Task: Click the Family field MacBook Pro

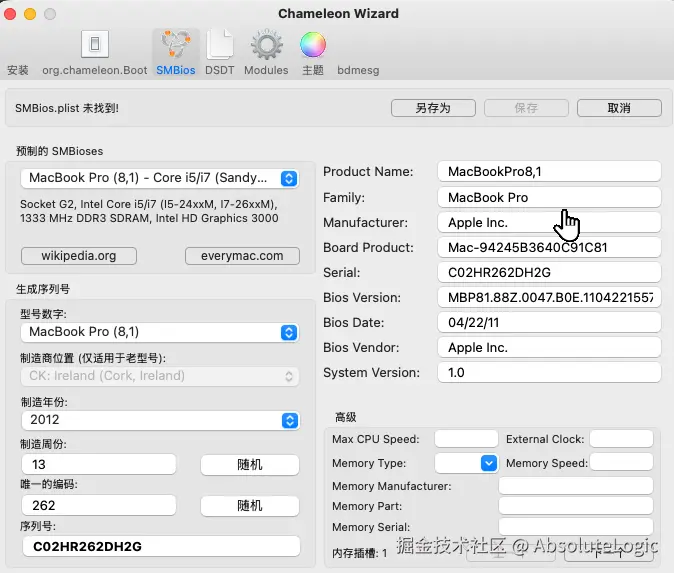Action: coord(549,197)
